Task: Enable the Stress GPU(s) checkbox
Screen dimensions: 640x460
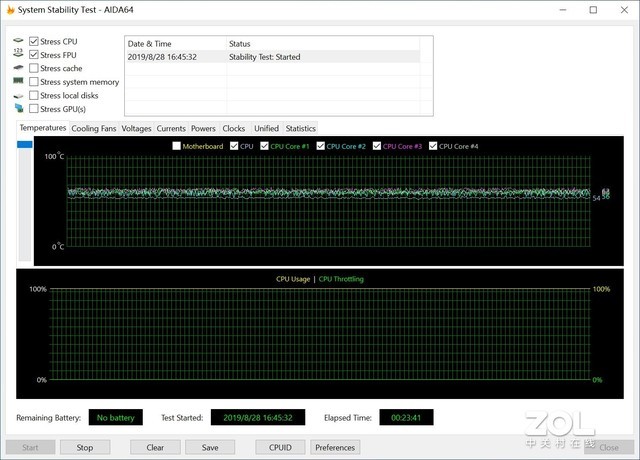Action: click(34, 109)
